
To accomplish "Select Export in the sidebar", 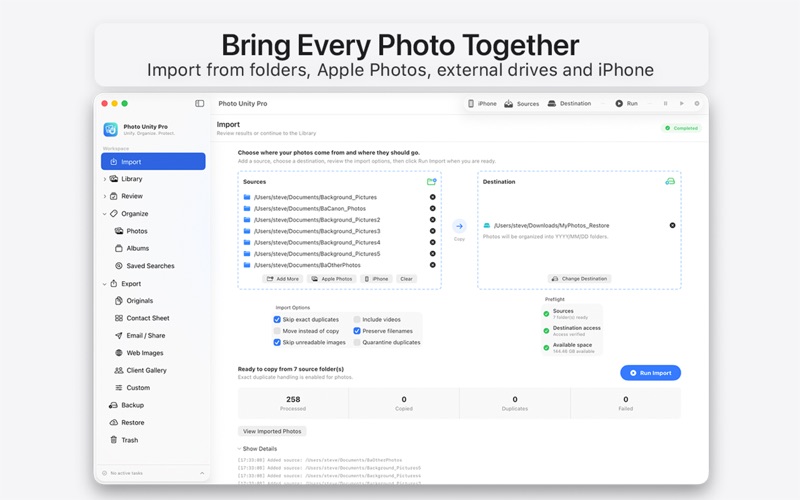I will click(131, 284).
